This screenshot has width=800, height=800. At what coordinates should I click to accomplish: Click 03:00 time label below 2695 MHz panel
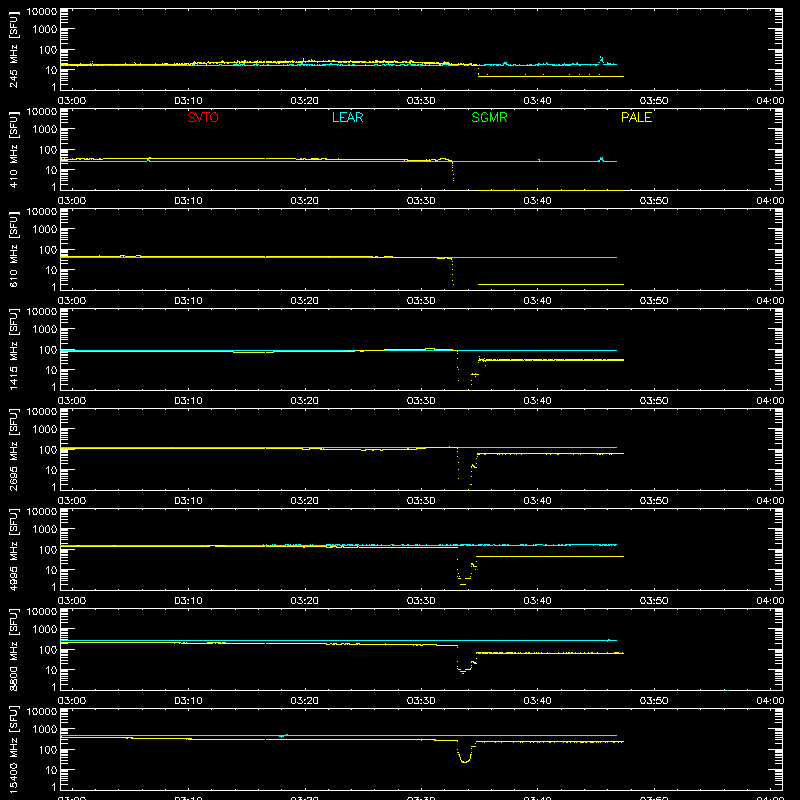[72, 501]
